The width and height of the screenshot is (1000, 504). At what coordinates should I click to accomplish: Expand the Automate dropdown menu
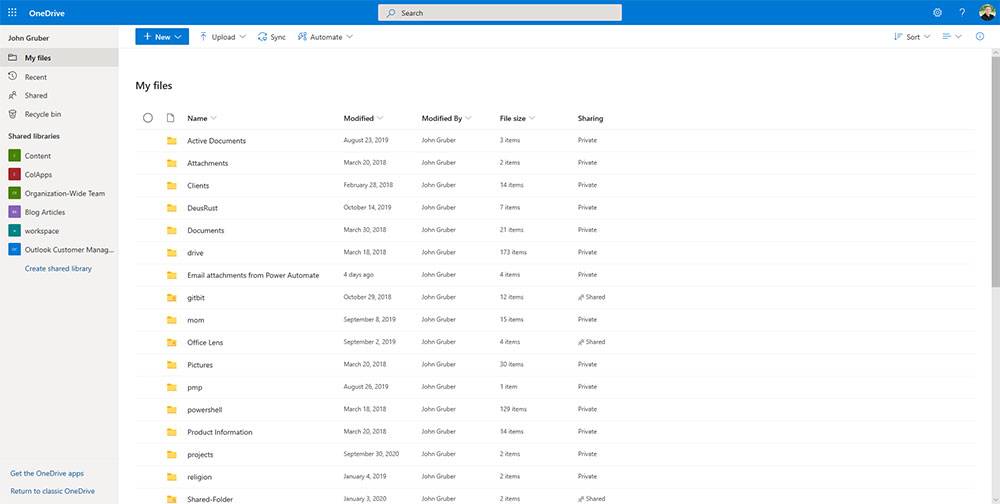click(325, 37)
